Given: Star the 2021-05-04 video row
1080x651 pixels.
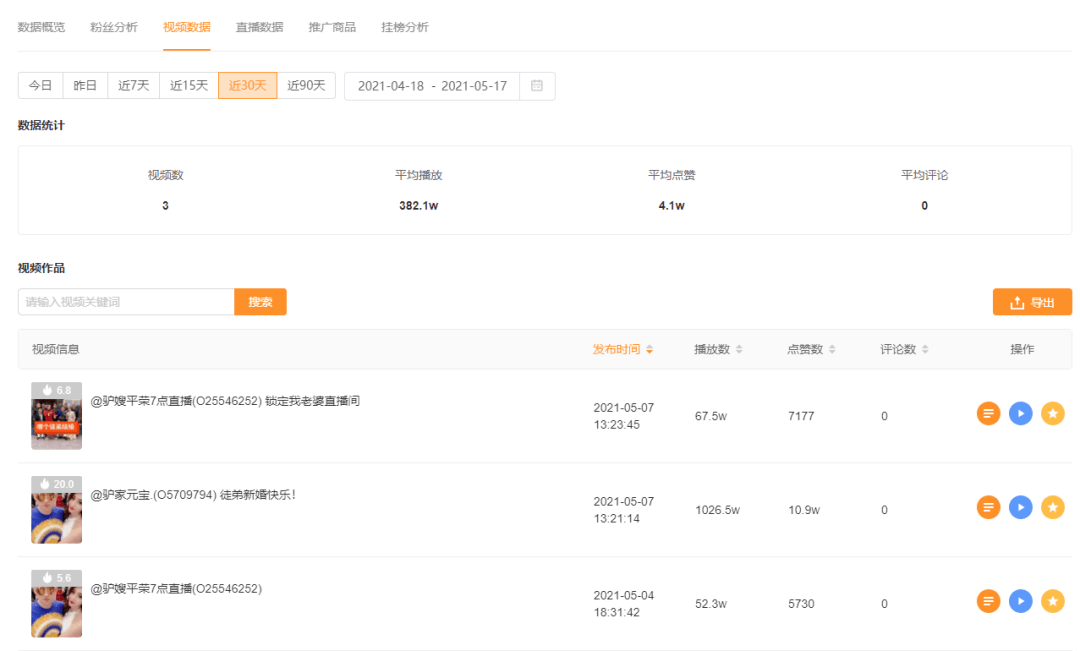Looking at the screenshot, I should point(1052,601).
